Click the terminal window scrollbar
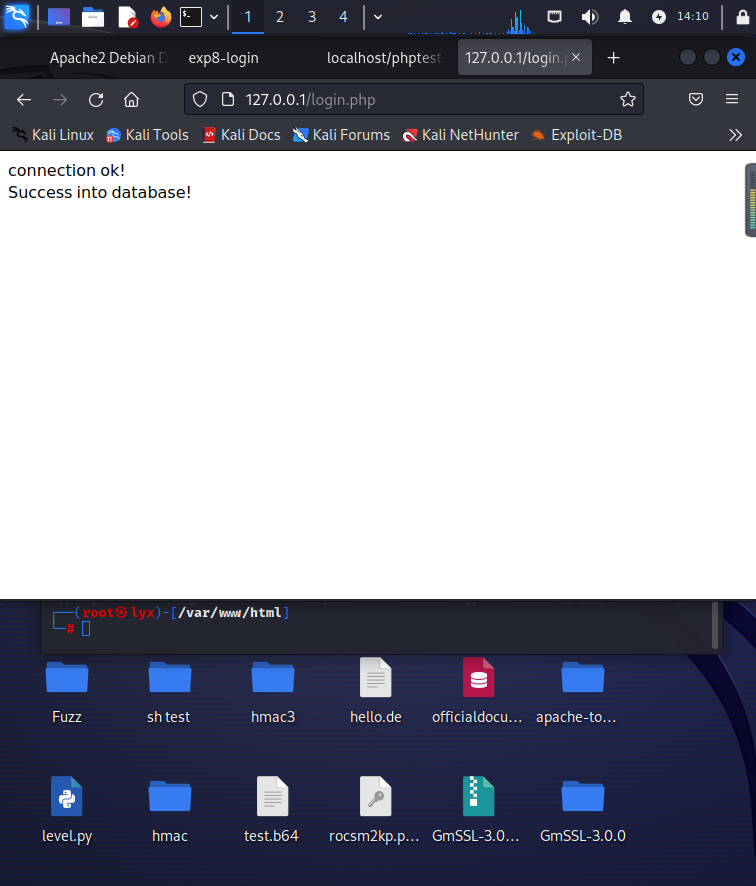The height and width of the screenshot is (886, 756). [715, 625]
